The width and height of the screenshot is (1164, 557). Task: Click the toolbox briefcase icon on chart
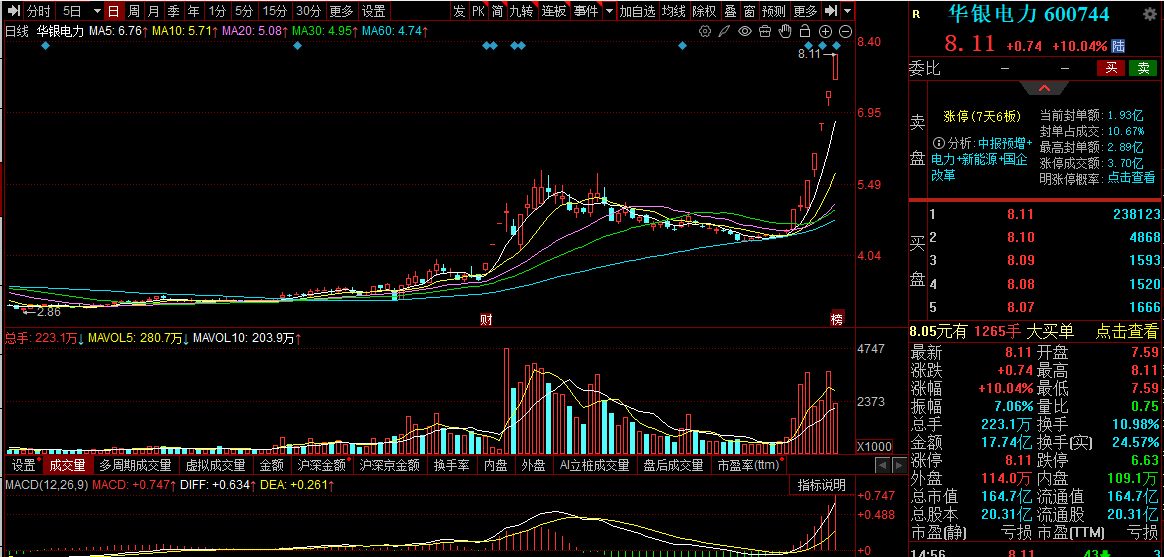765,31
